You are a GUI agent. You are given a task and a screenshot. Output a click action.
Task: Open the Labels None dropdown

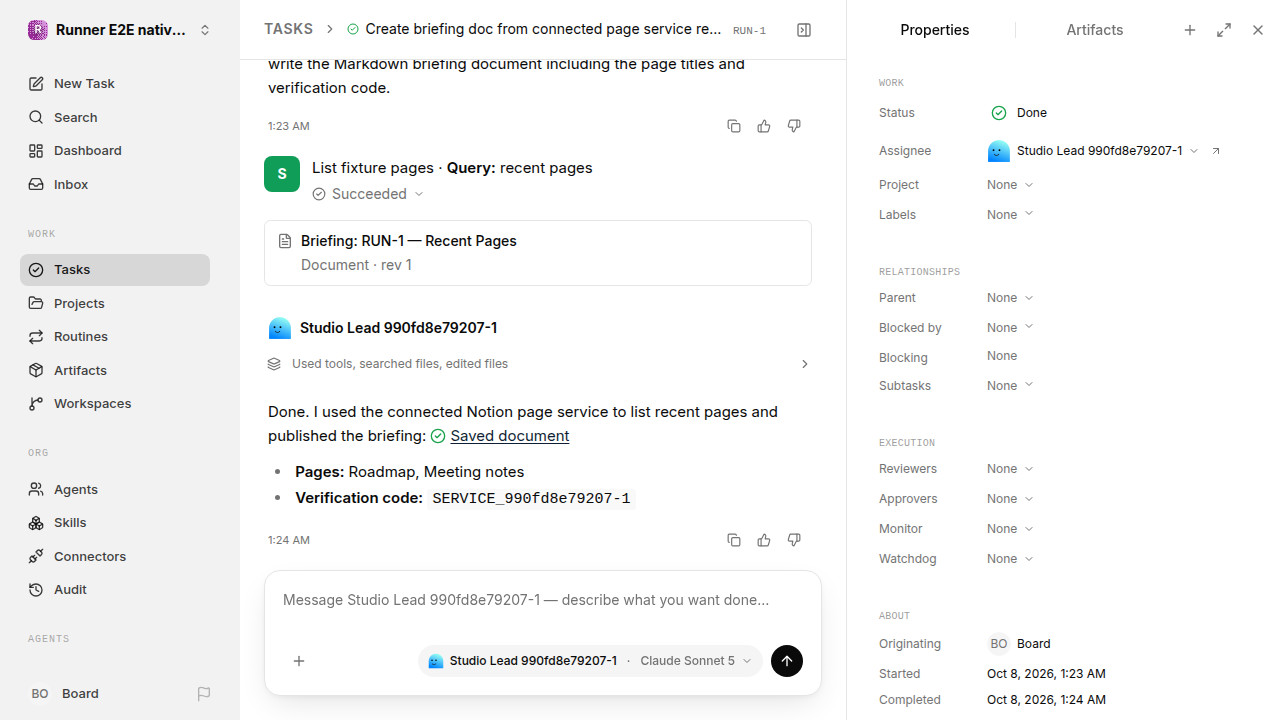coord(1010,215)
